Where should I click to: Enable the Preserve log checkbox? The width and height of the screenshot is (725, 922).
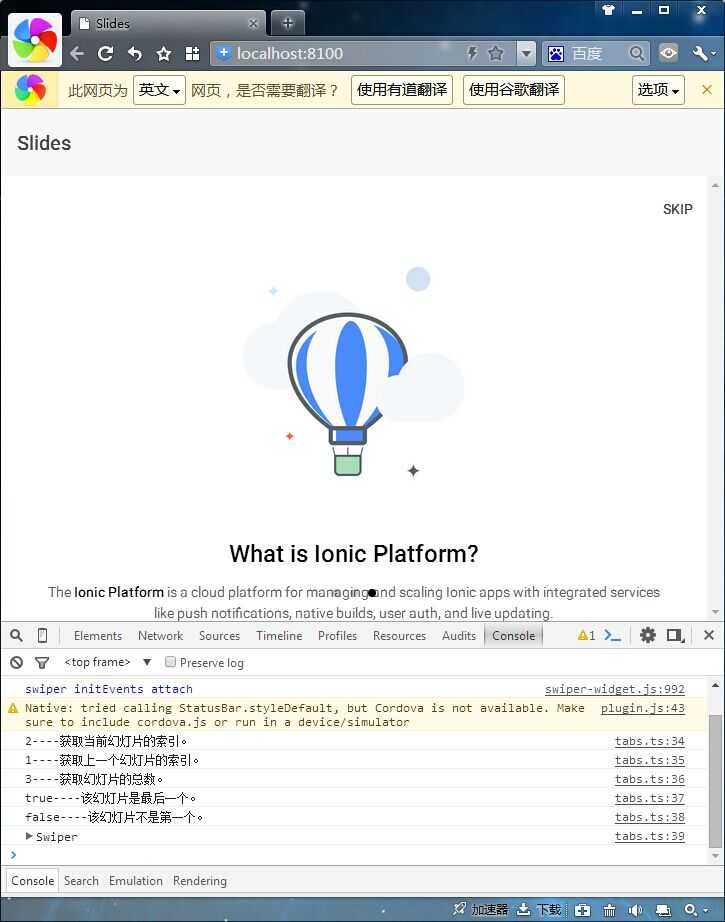click(x=171, y=662)
